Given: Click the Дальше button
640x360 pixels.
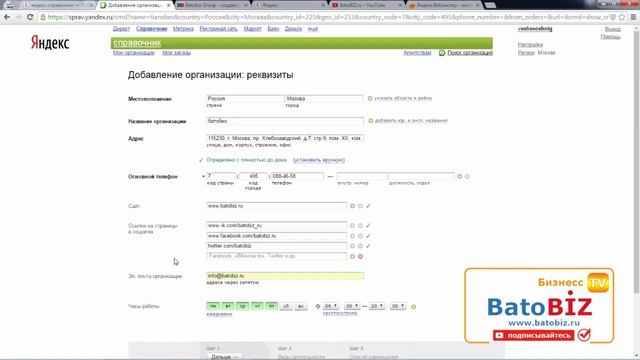Looking at the screenshot, I should (x=225, y=357).
